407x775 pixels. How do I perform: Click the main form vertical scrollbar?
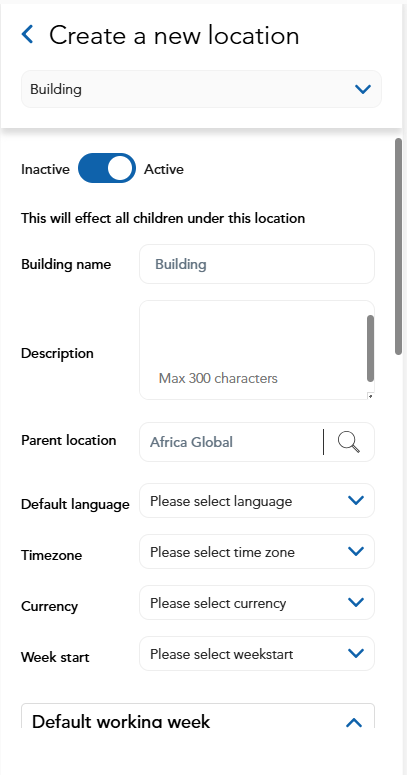(x=399, y=246)
